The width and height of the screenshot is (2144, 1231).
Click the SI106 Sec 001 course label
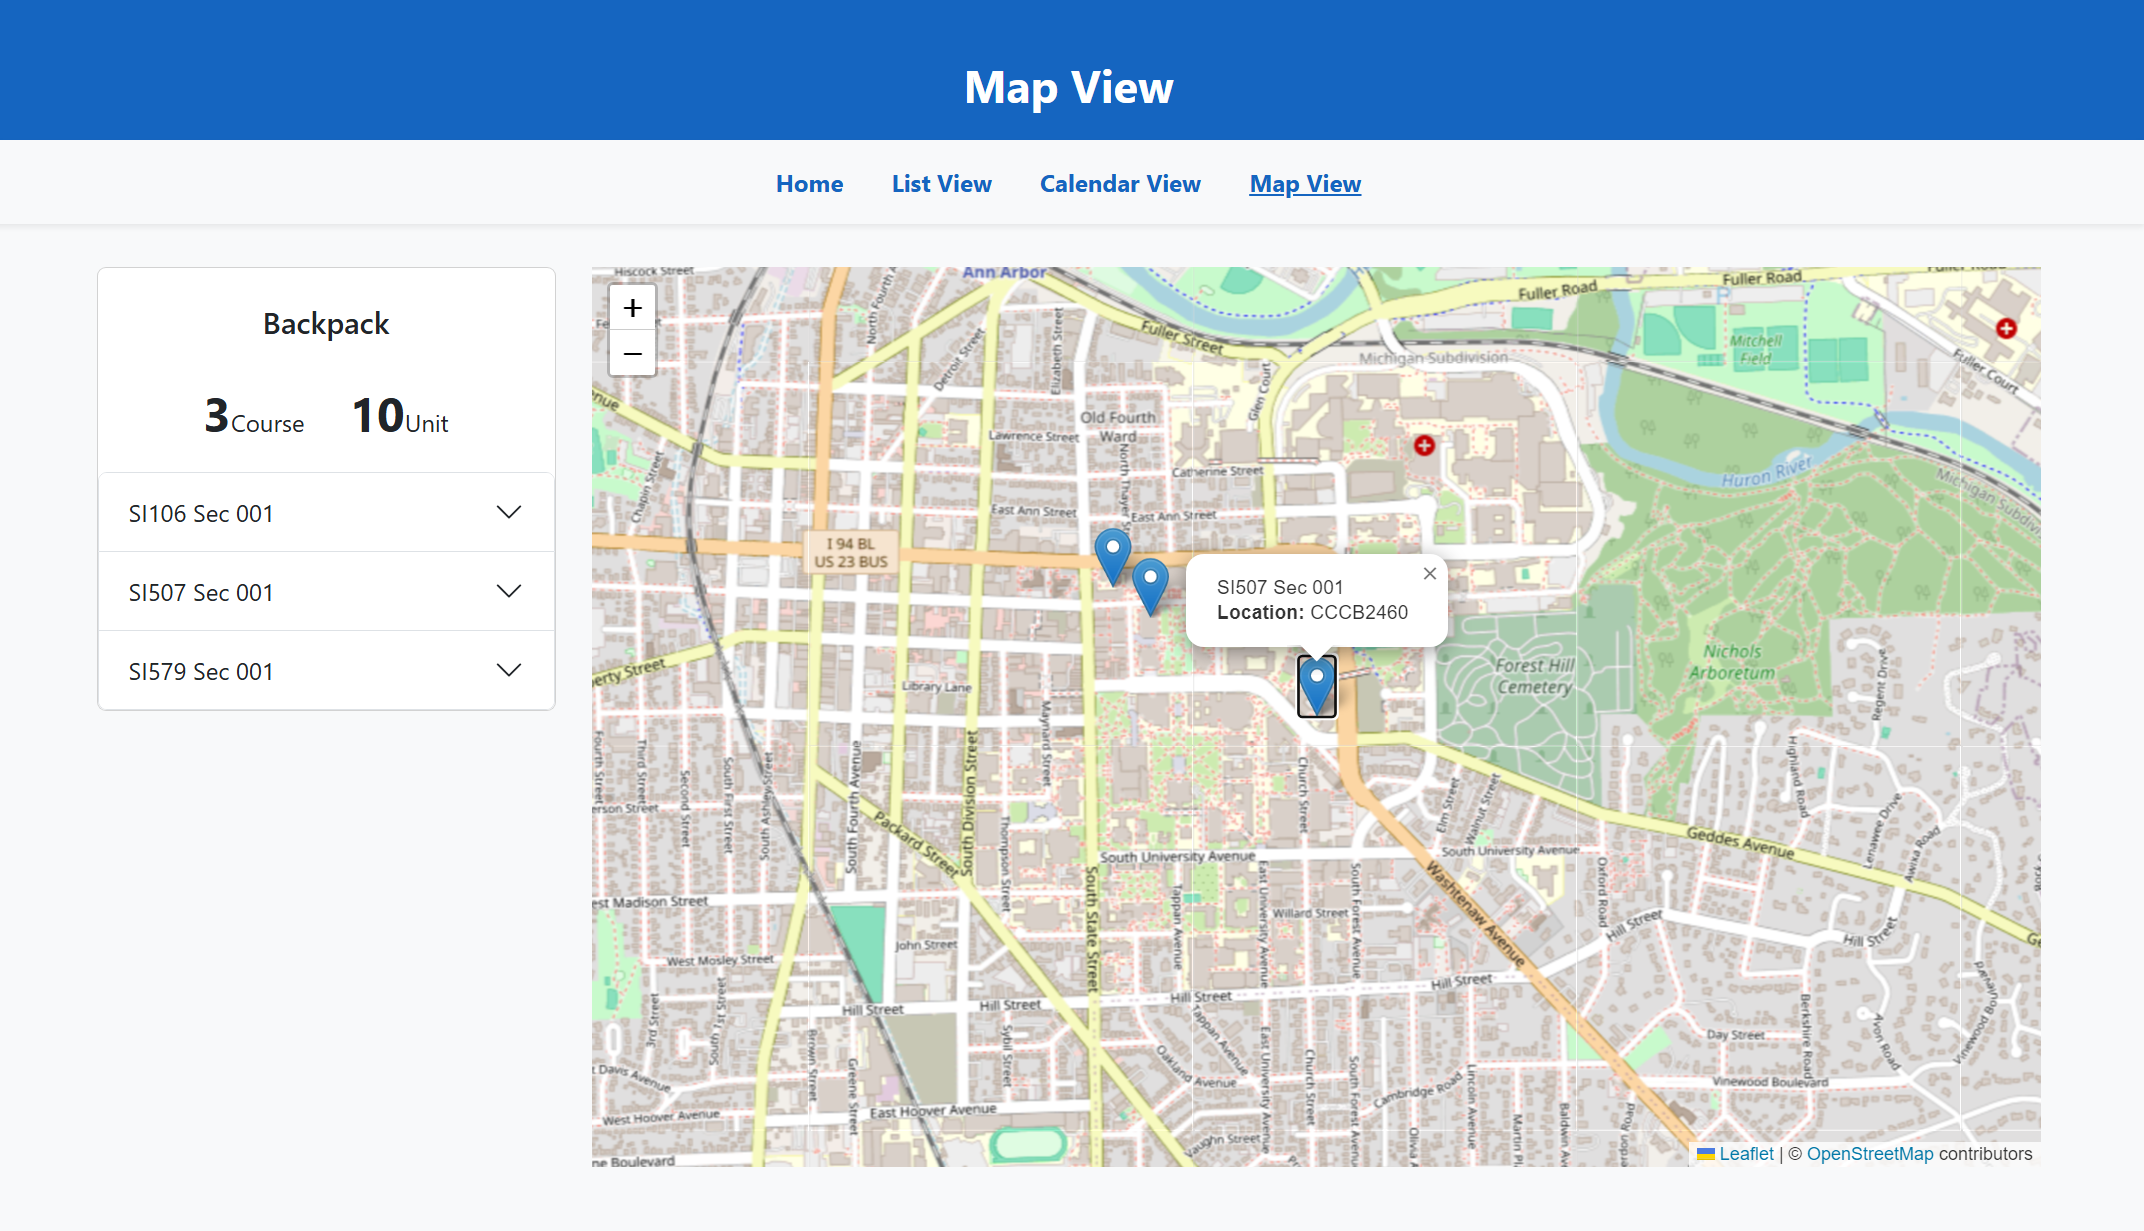201,514
